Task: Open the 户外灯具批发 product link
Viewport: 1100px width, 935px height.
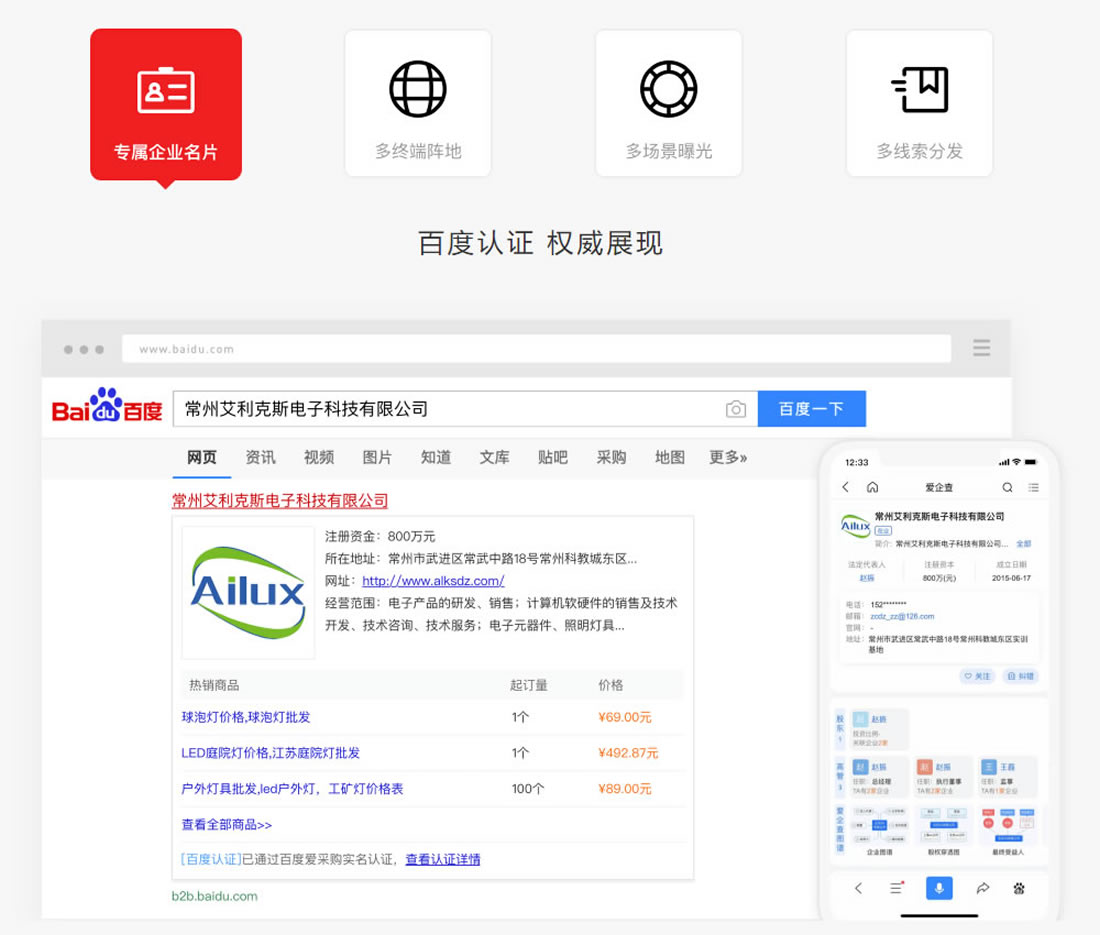Action: (293, 788)
